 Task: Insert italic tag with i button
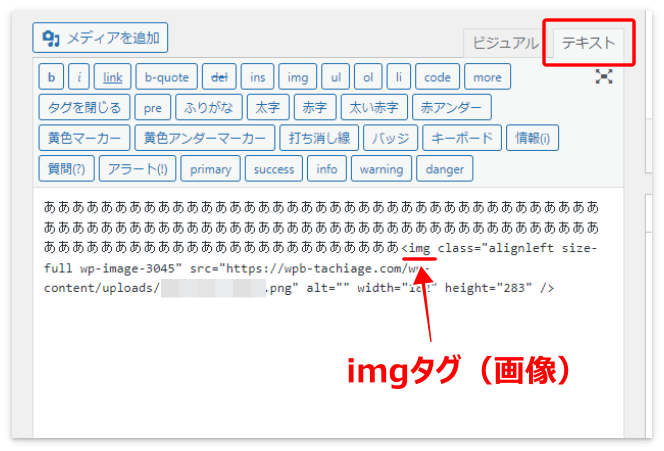point(79,77)
